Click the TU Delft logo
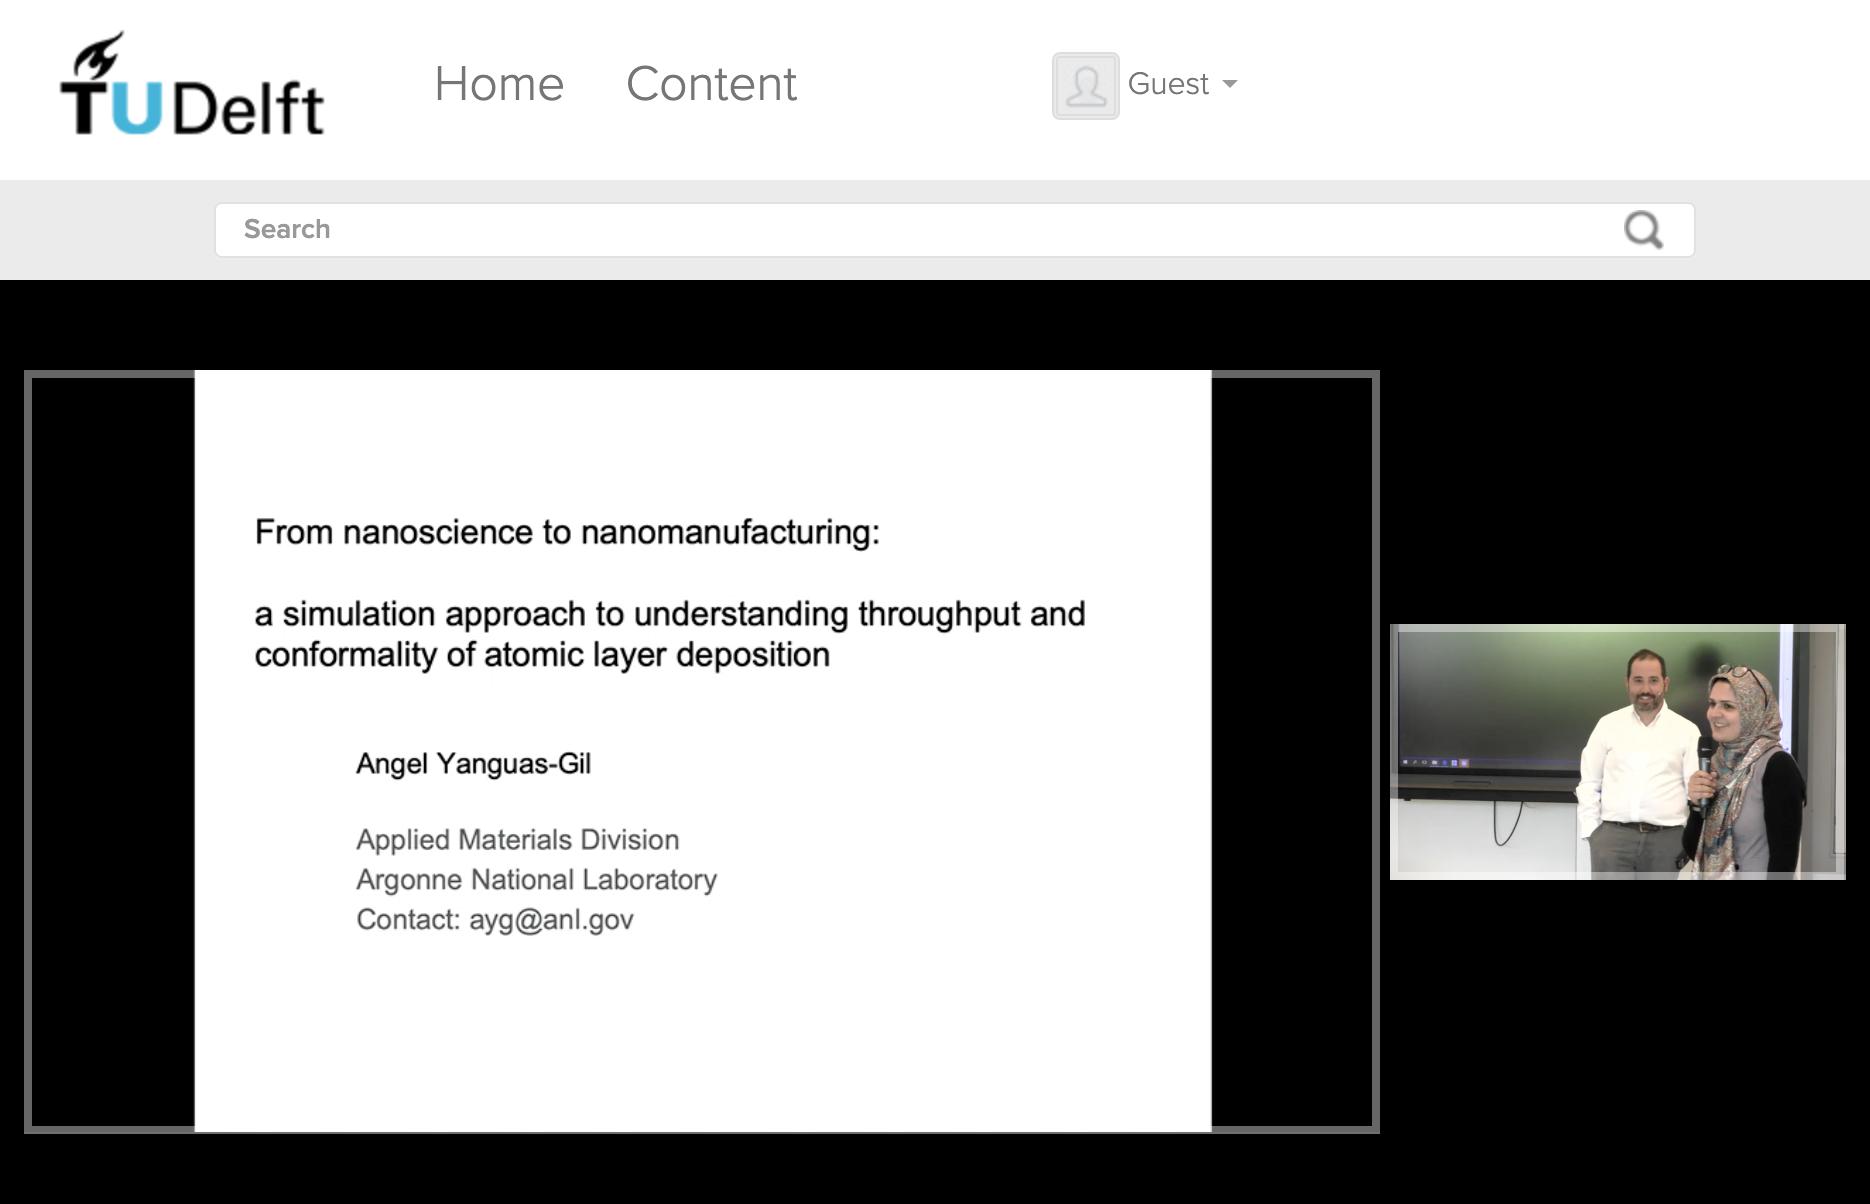1870x1204 pixels. coord(193,87)
